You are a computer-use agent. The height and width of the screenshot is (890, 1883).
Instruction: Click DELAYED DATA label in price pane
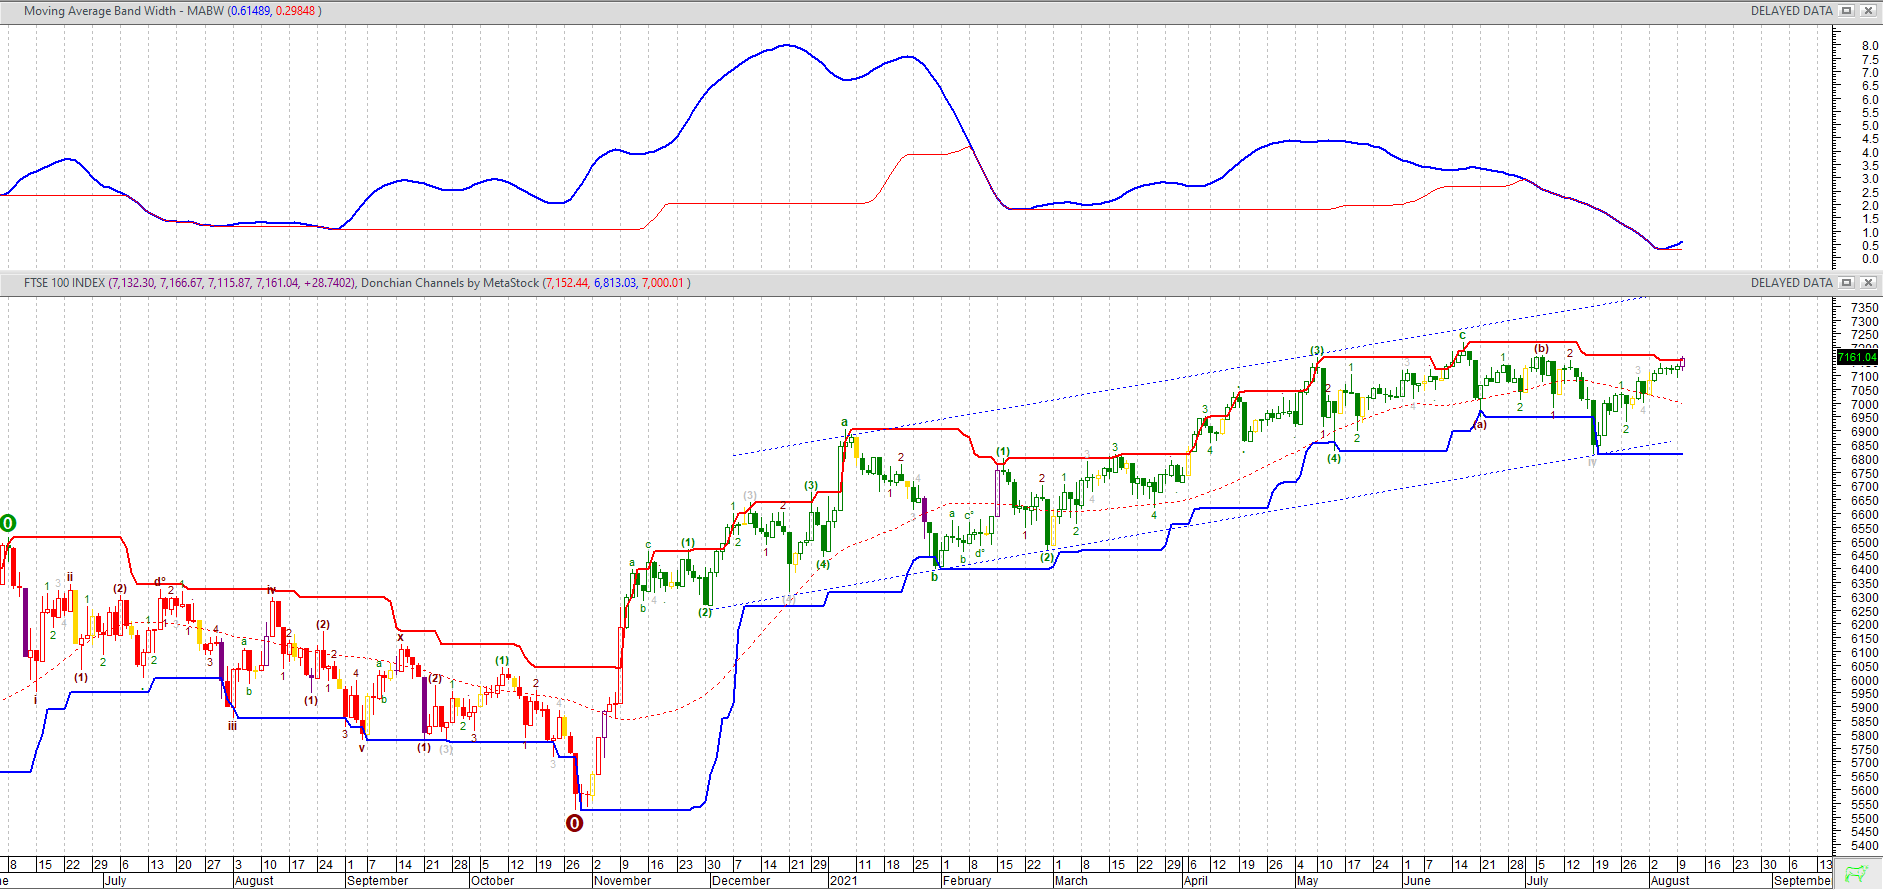1791,283
